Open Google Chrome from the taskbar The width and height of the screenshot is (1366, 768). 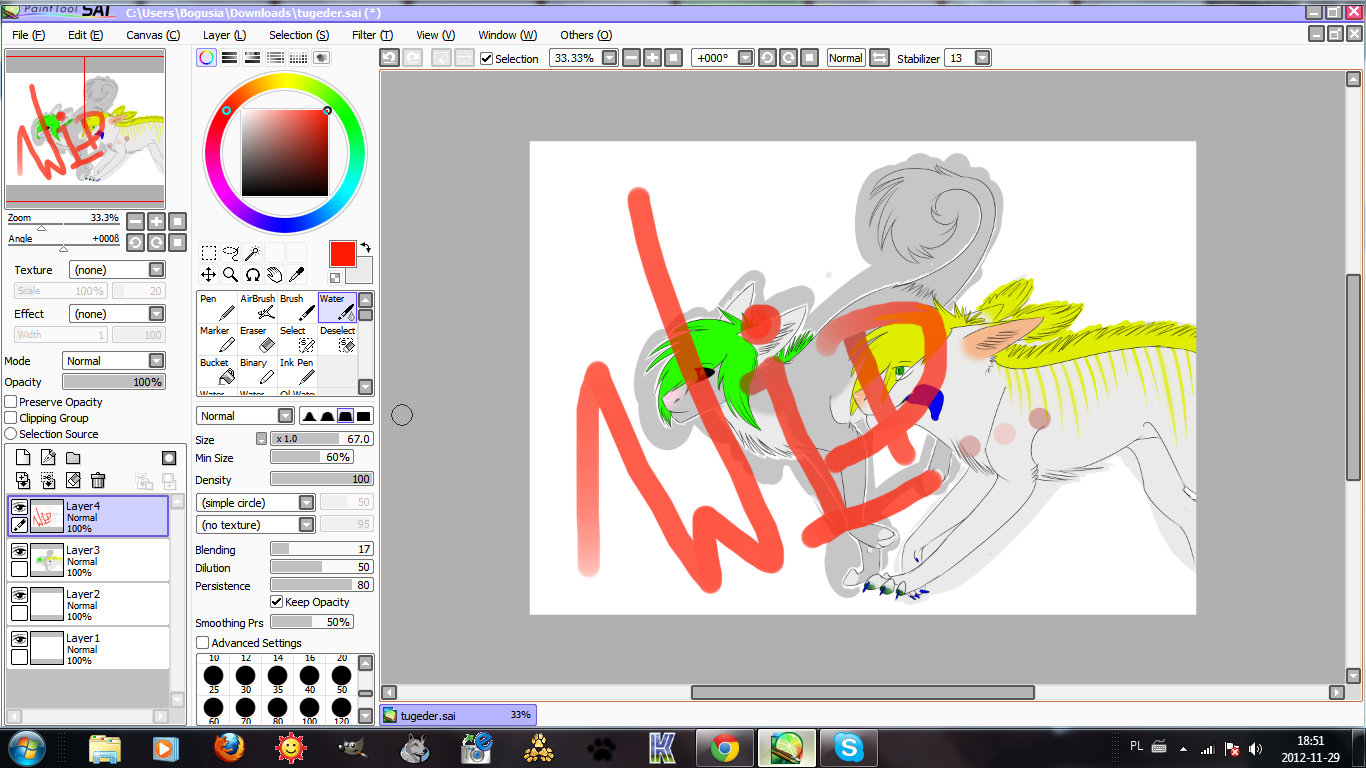pos(724,747)
